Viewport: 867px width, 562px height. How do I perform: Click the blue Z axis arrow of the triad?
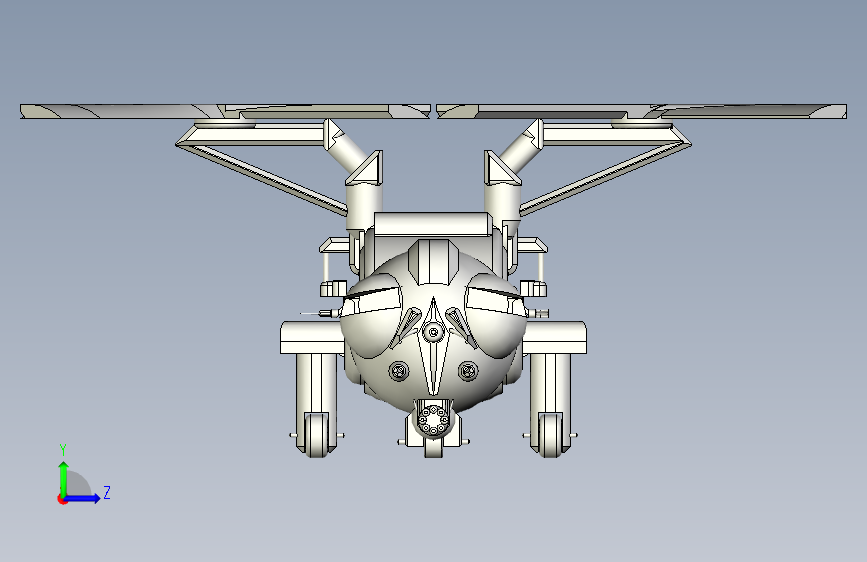[83, 498]
